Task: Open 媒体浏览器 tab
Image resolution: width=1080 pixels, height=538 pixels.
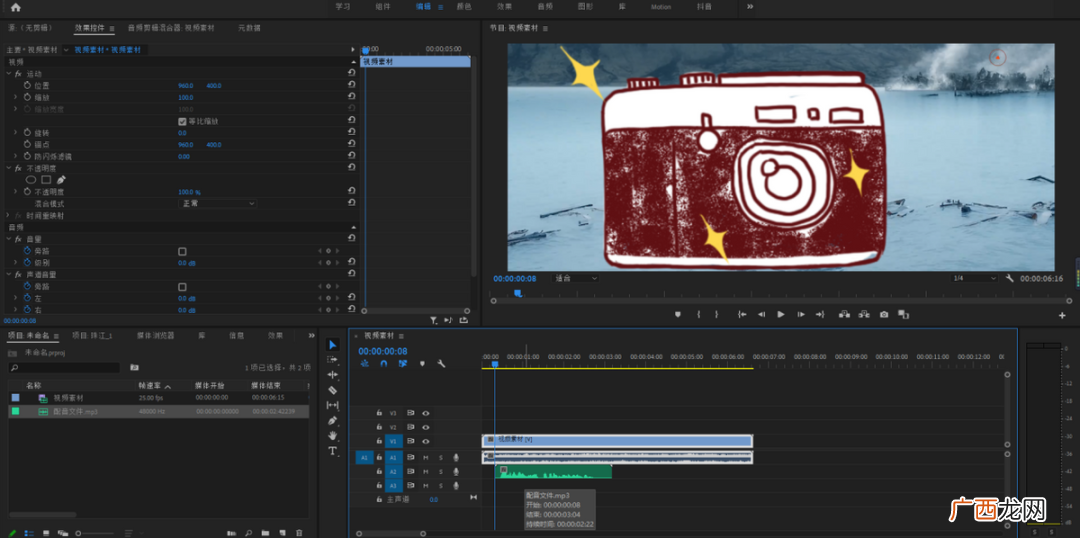Action: [155, 335]
